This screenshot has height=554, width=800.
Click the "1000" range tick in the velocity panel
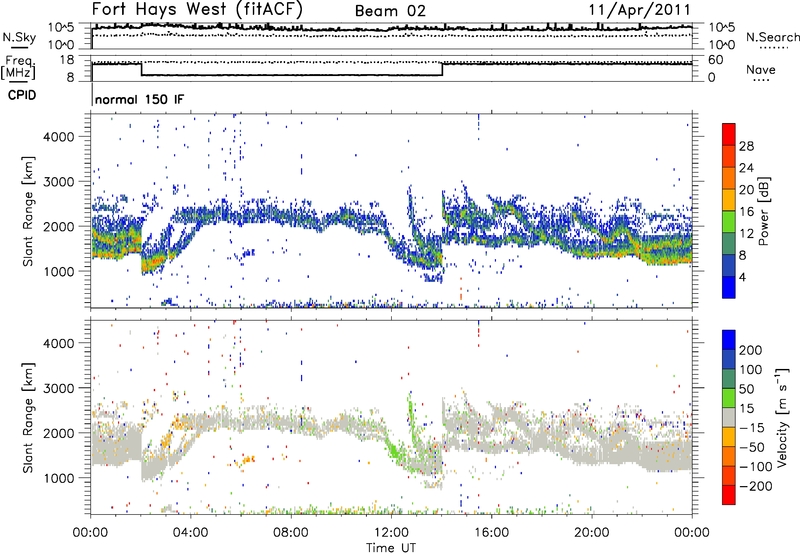click(x=58, y=478)
